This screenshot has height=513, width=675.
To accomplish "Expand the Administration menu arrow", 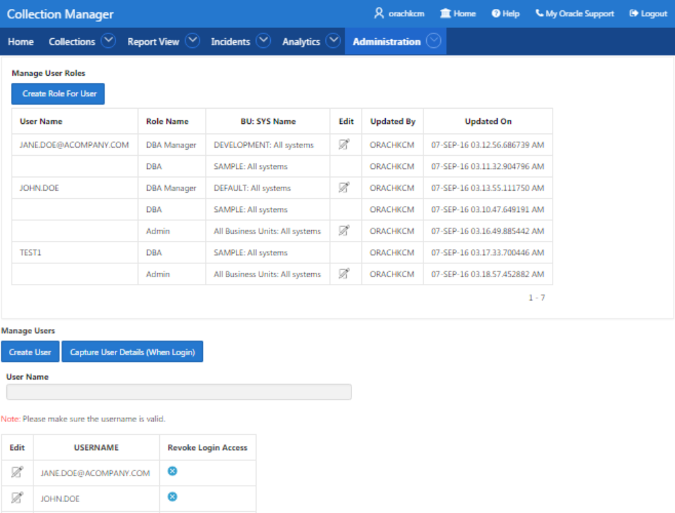I will 433,41.
